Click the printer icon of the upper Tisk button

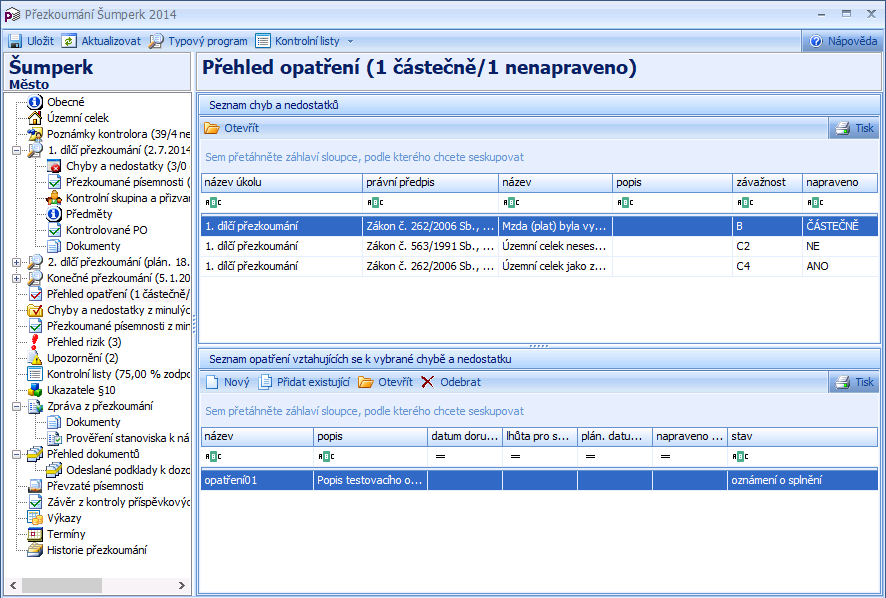(x=842, y=128)
